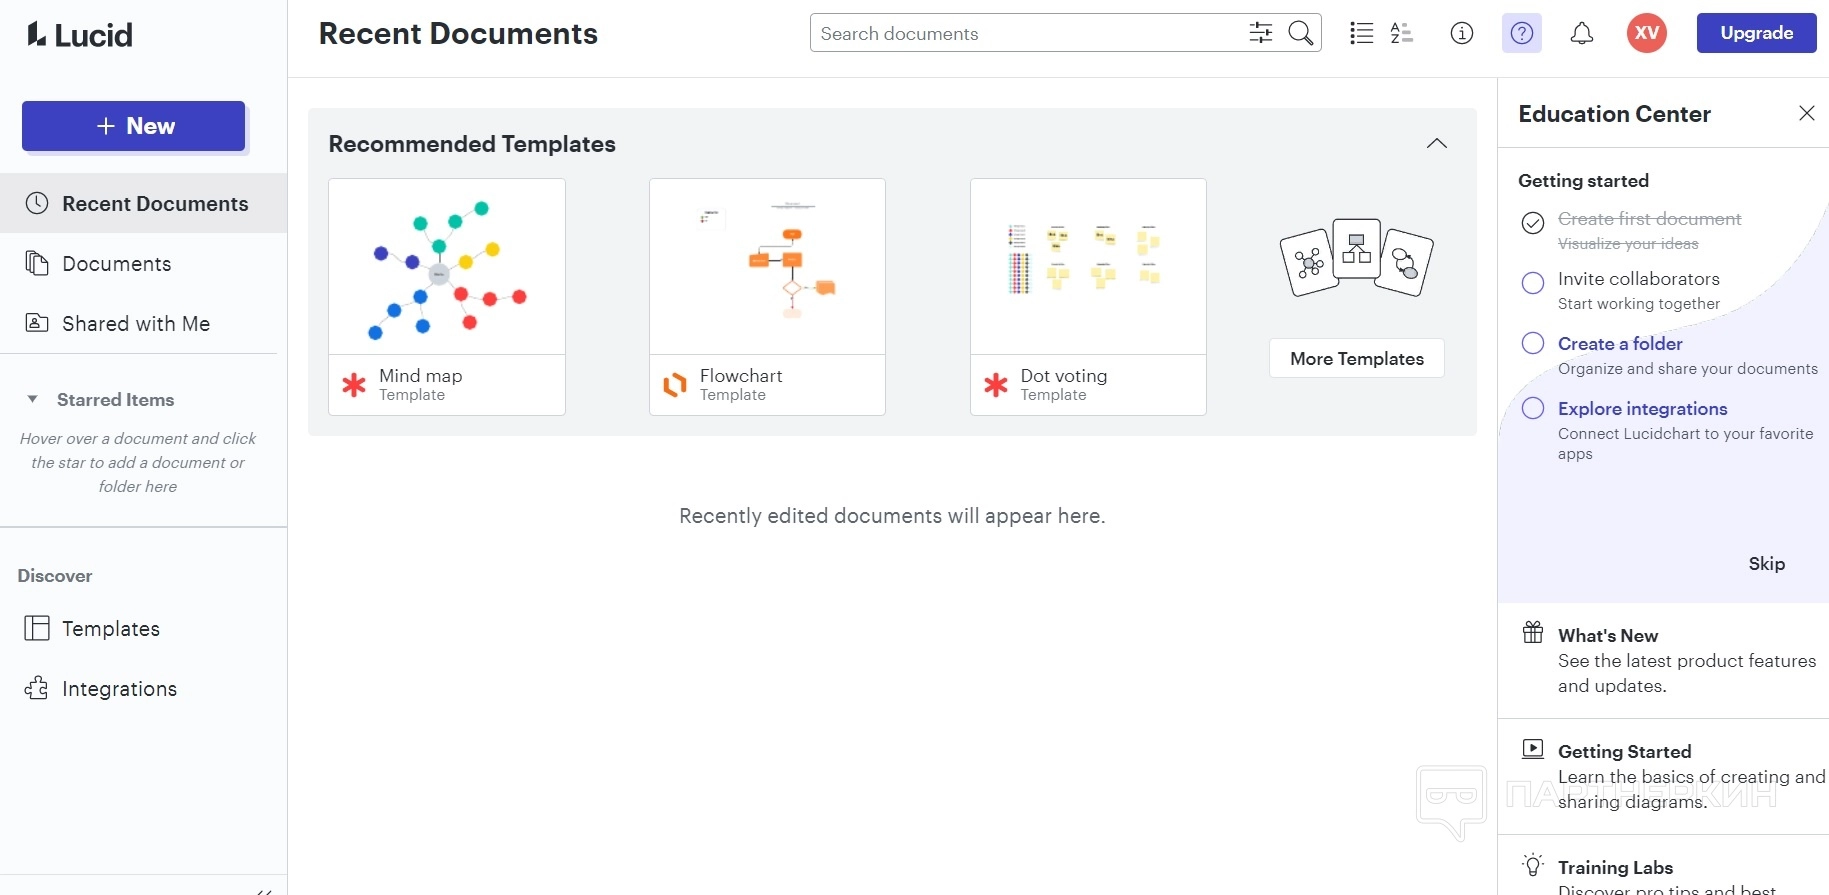Check off Invite collaborators step
This screenshot has height=895, width=1829.
click(x=1533, y=283)
